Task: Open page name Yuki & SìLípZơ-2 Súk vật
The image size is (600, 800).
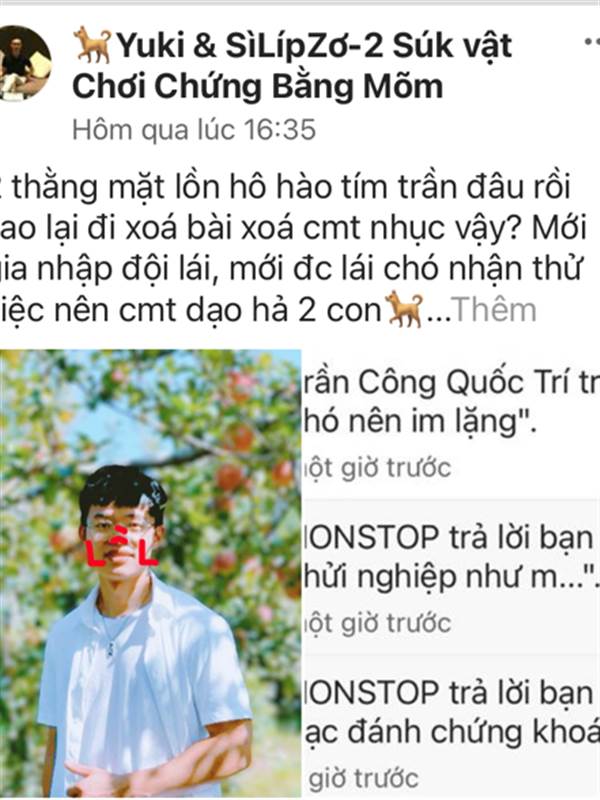Action: 292,45
